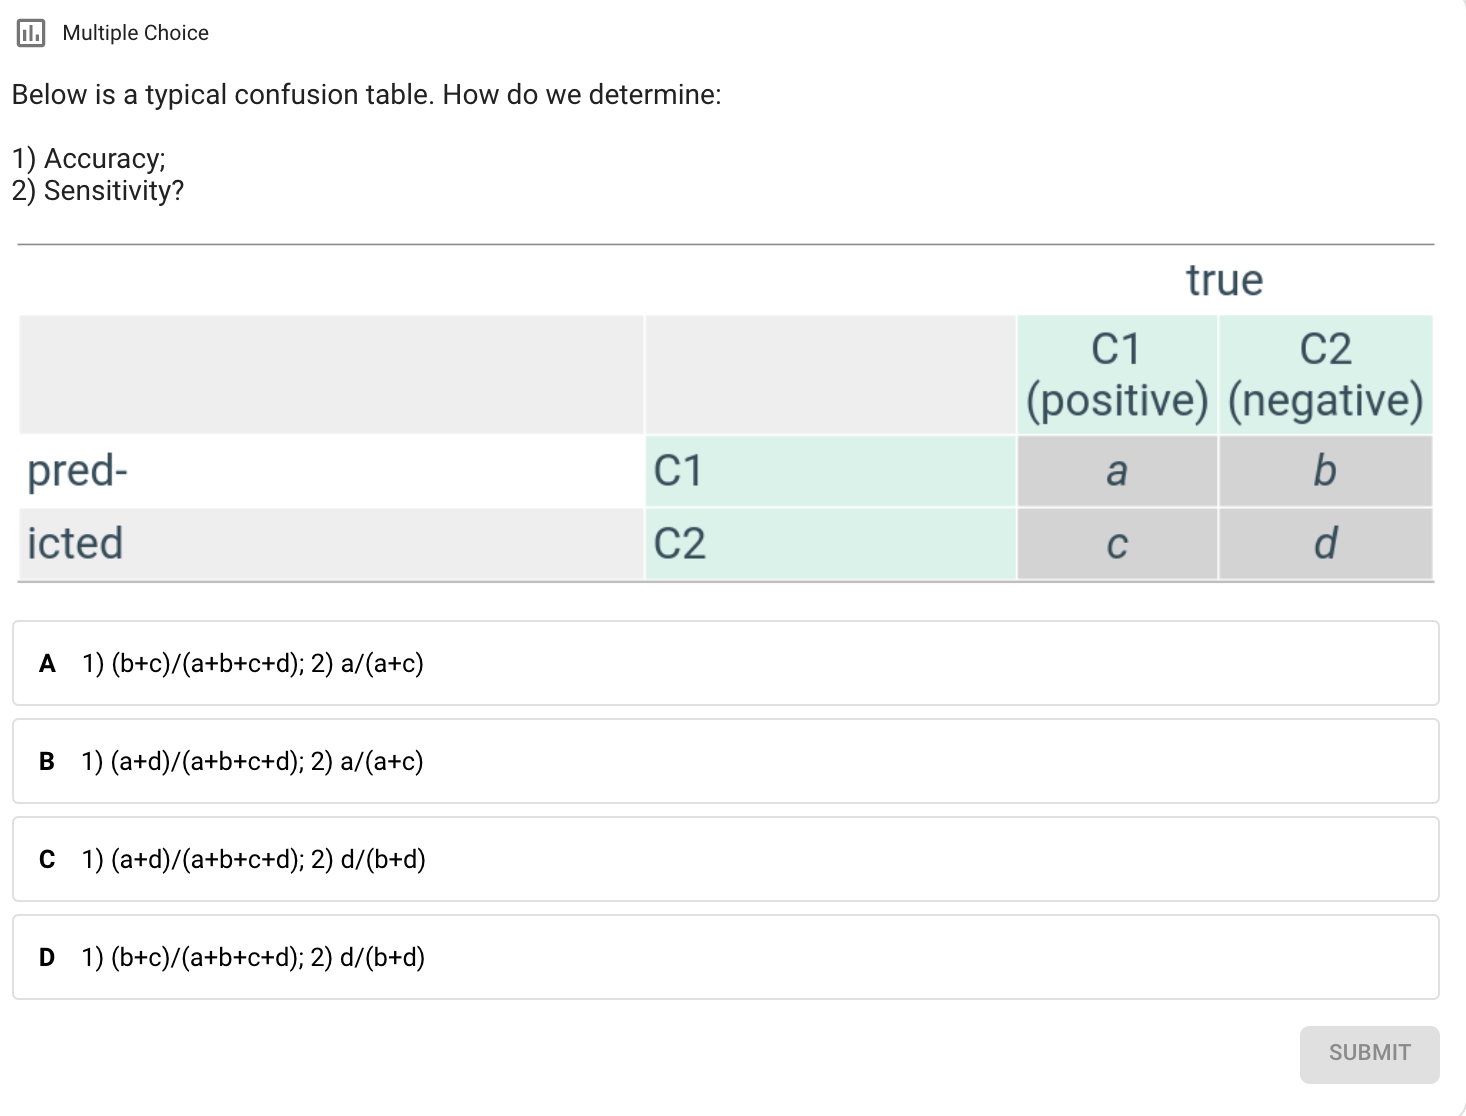The height and width of the screenshot is (1116, 1466).
Task: Click the 'pred-' row label
Action: pyautogui.click(x=76, y=471)
